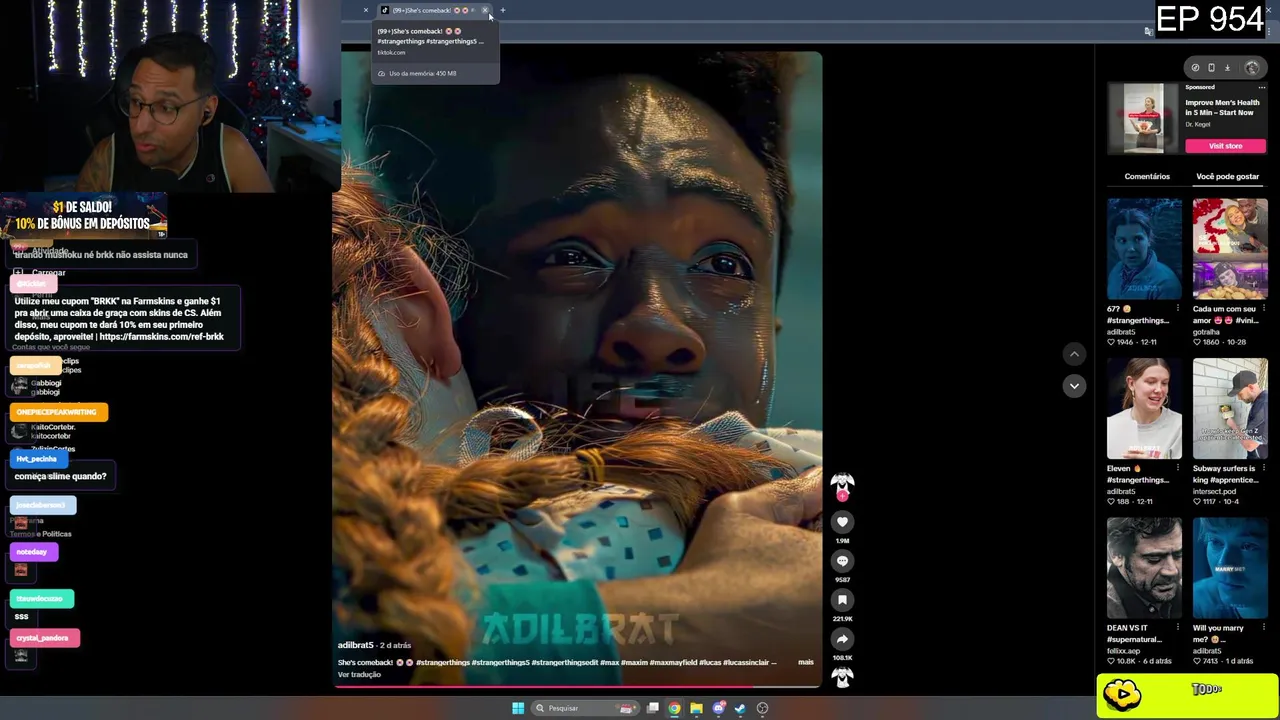Open the Windows Start menu
The image size is (1280, 720).
(518, 708)
